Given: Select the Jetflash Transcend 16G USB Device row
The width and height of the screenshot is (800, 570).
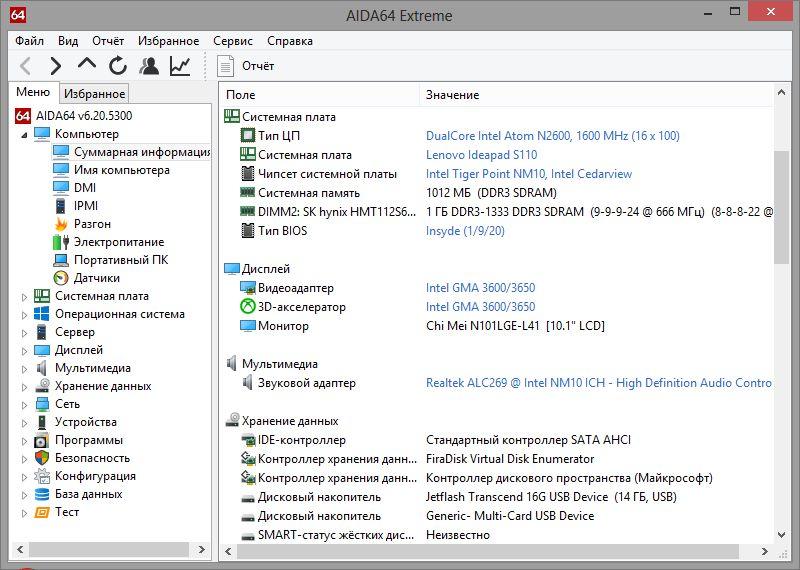Looking at the screenshot, I should pos(498,497).
